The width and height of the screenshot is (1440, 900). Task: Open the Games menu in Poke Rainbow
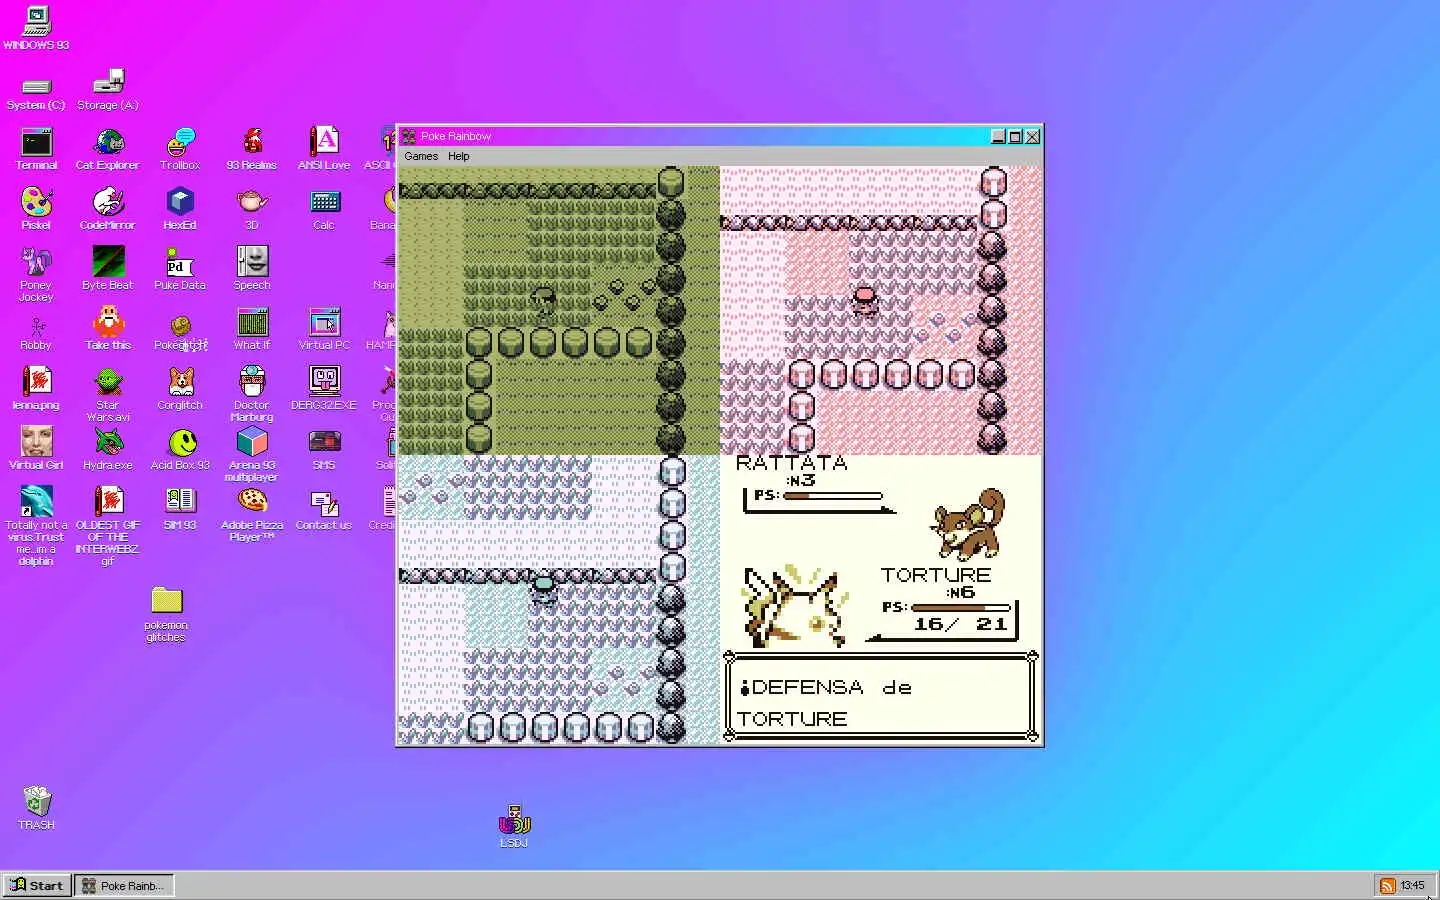click(x=421, y=156)
